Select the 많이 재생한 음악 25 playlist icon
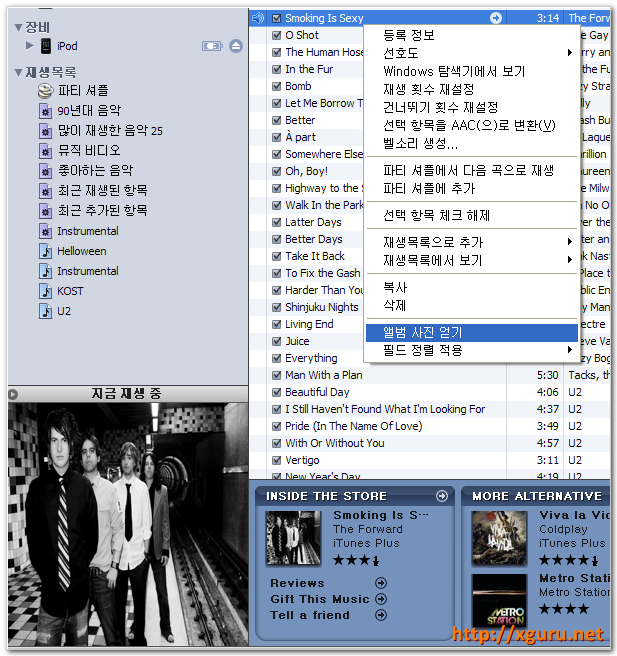This screenshot has width=617, height=656. click(45, 131)
